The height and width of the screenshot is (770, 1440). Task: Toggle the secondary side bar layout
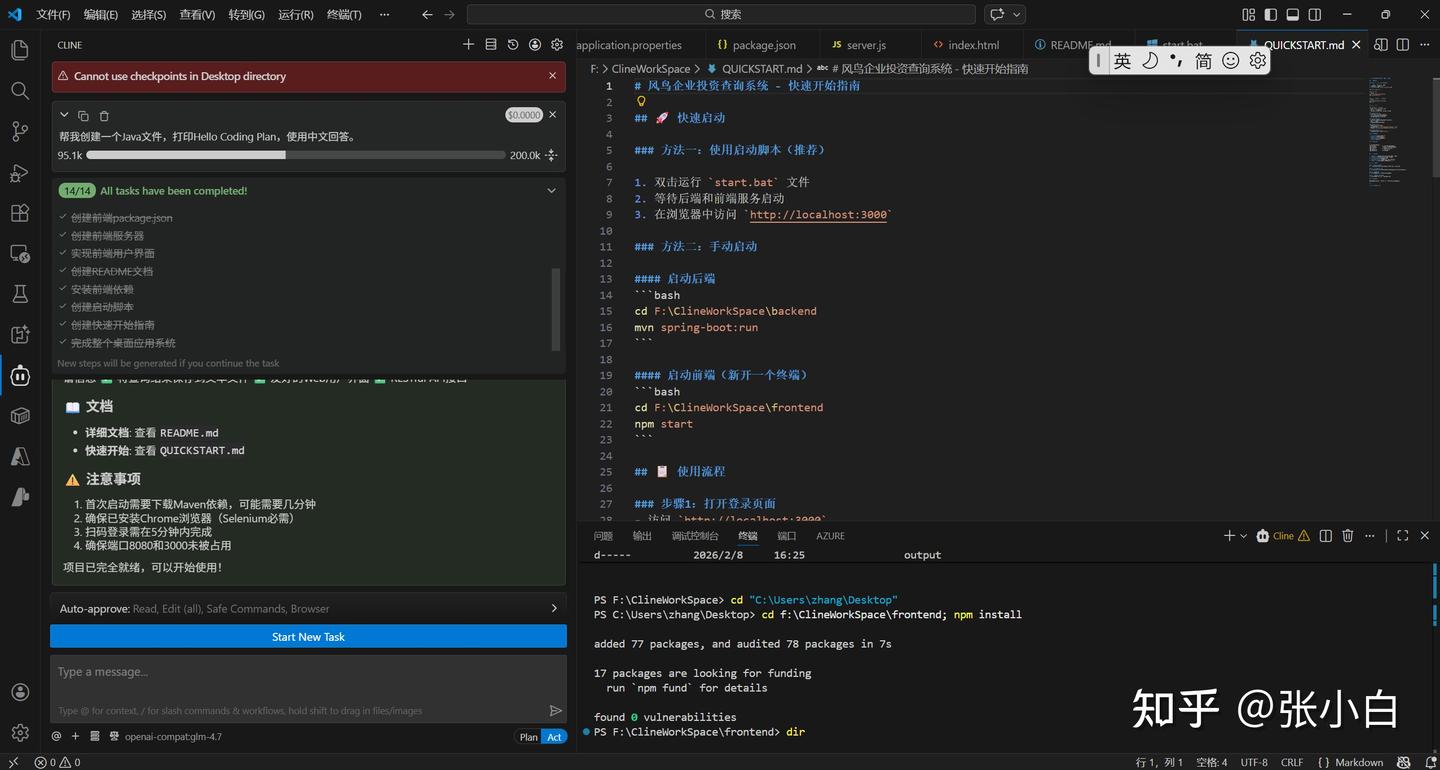[1315, 14]
